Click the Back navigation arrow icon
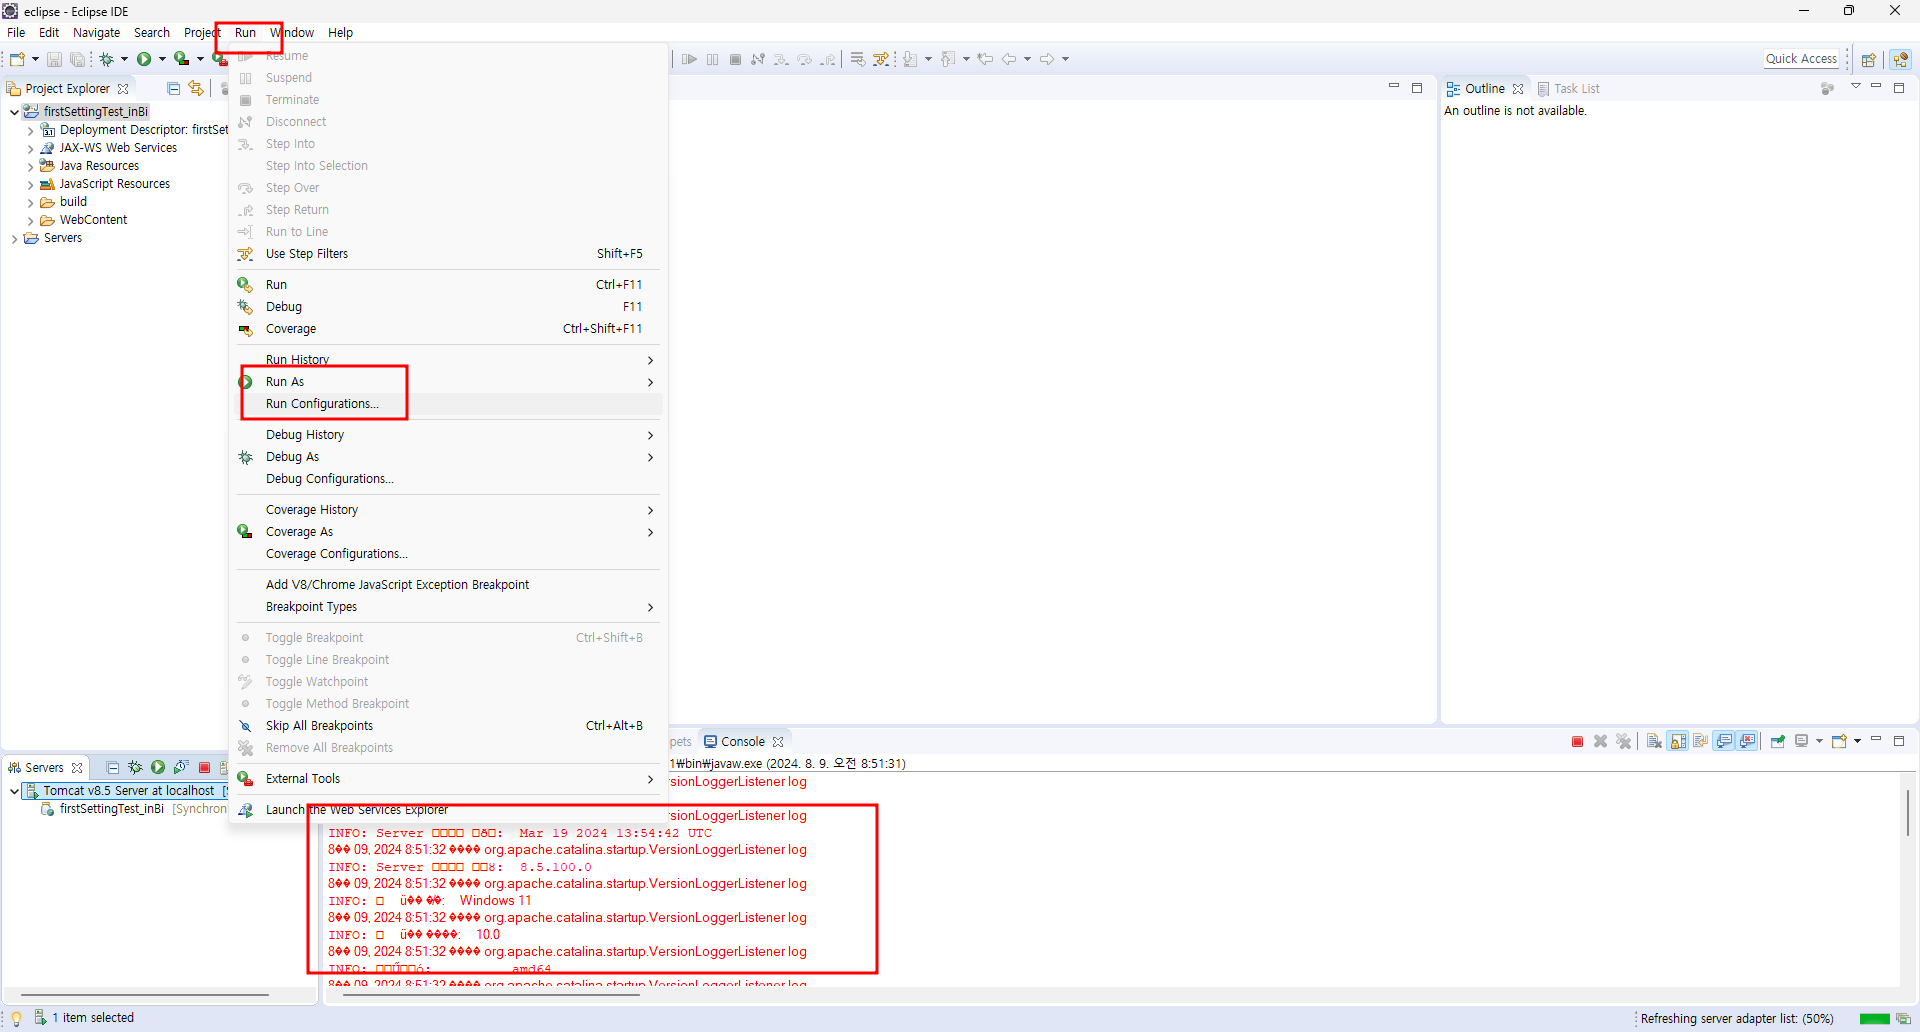Screen dimensions: 1920x1032 [x=1009, y=60]
